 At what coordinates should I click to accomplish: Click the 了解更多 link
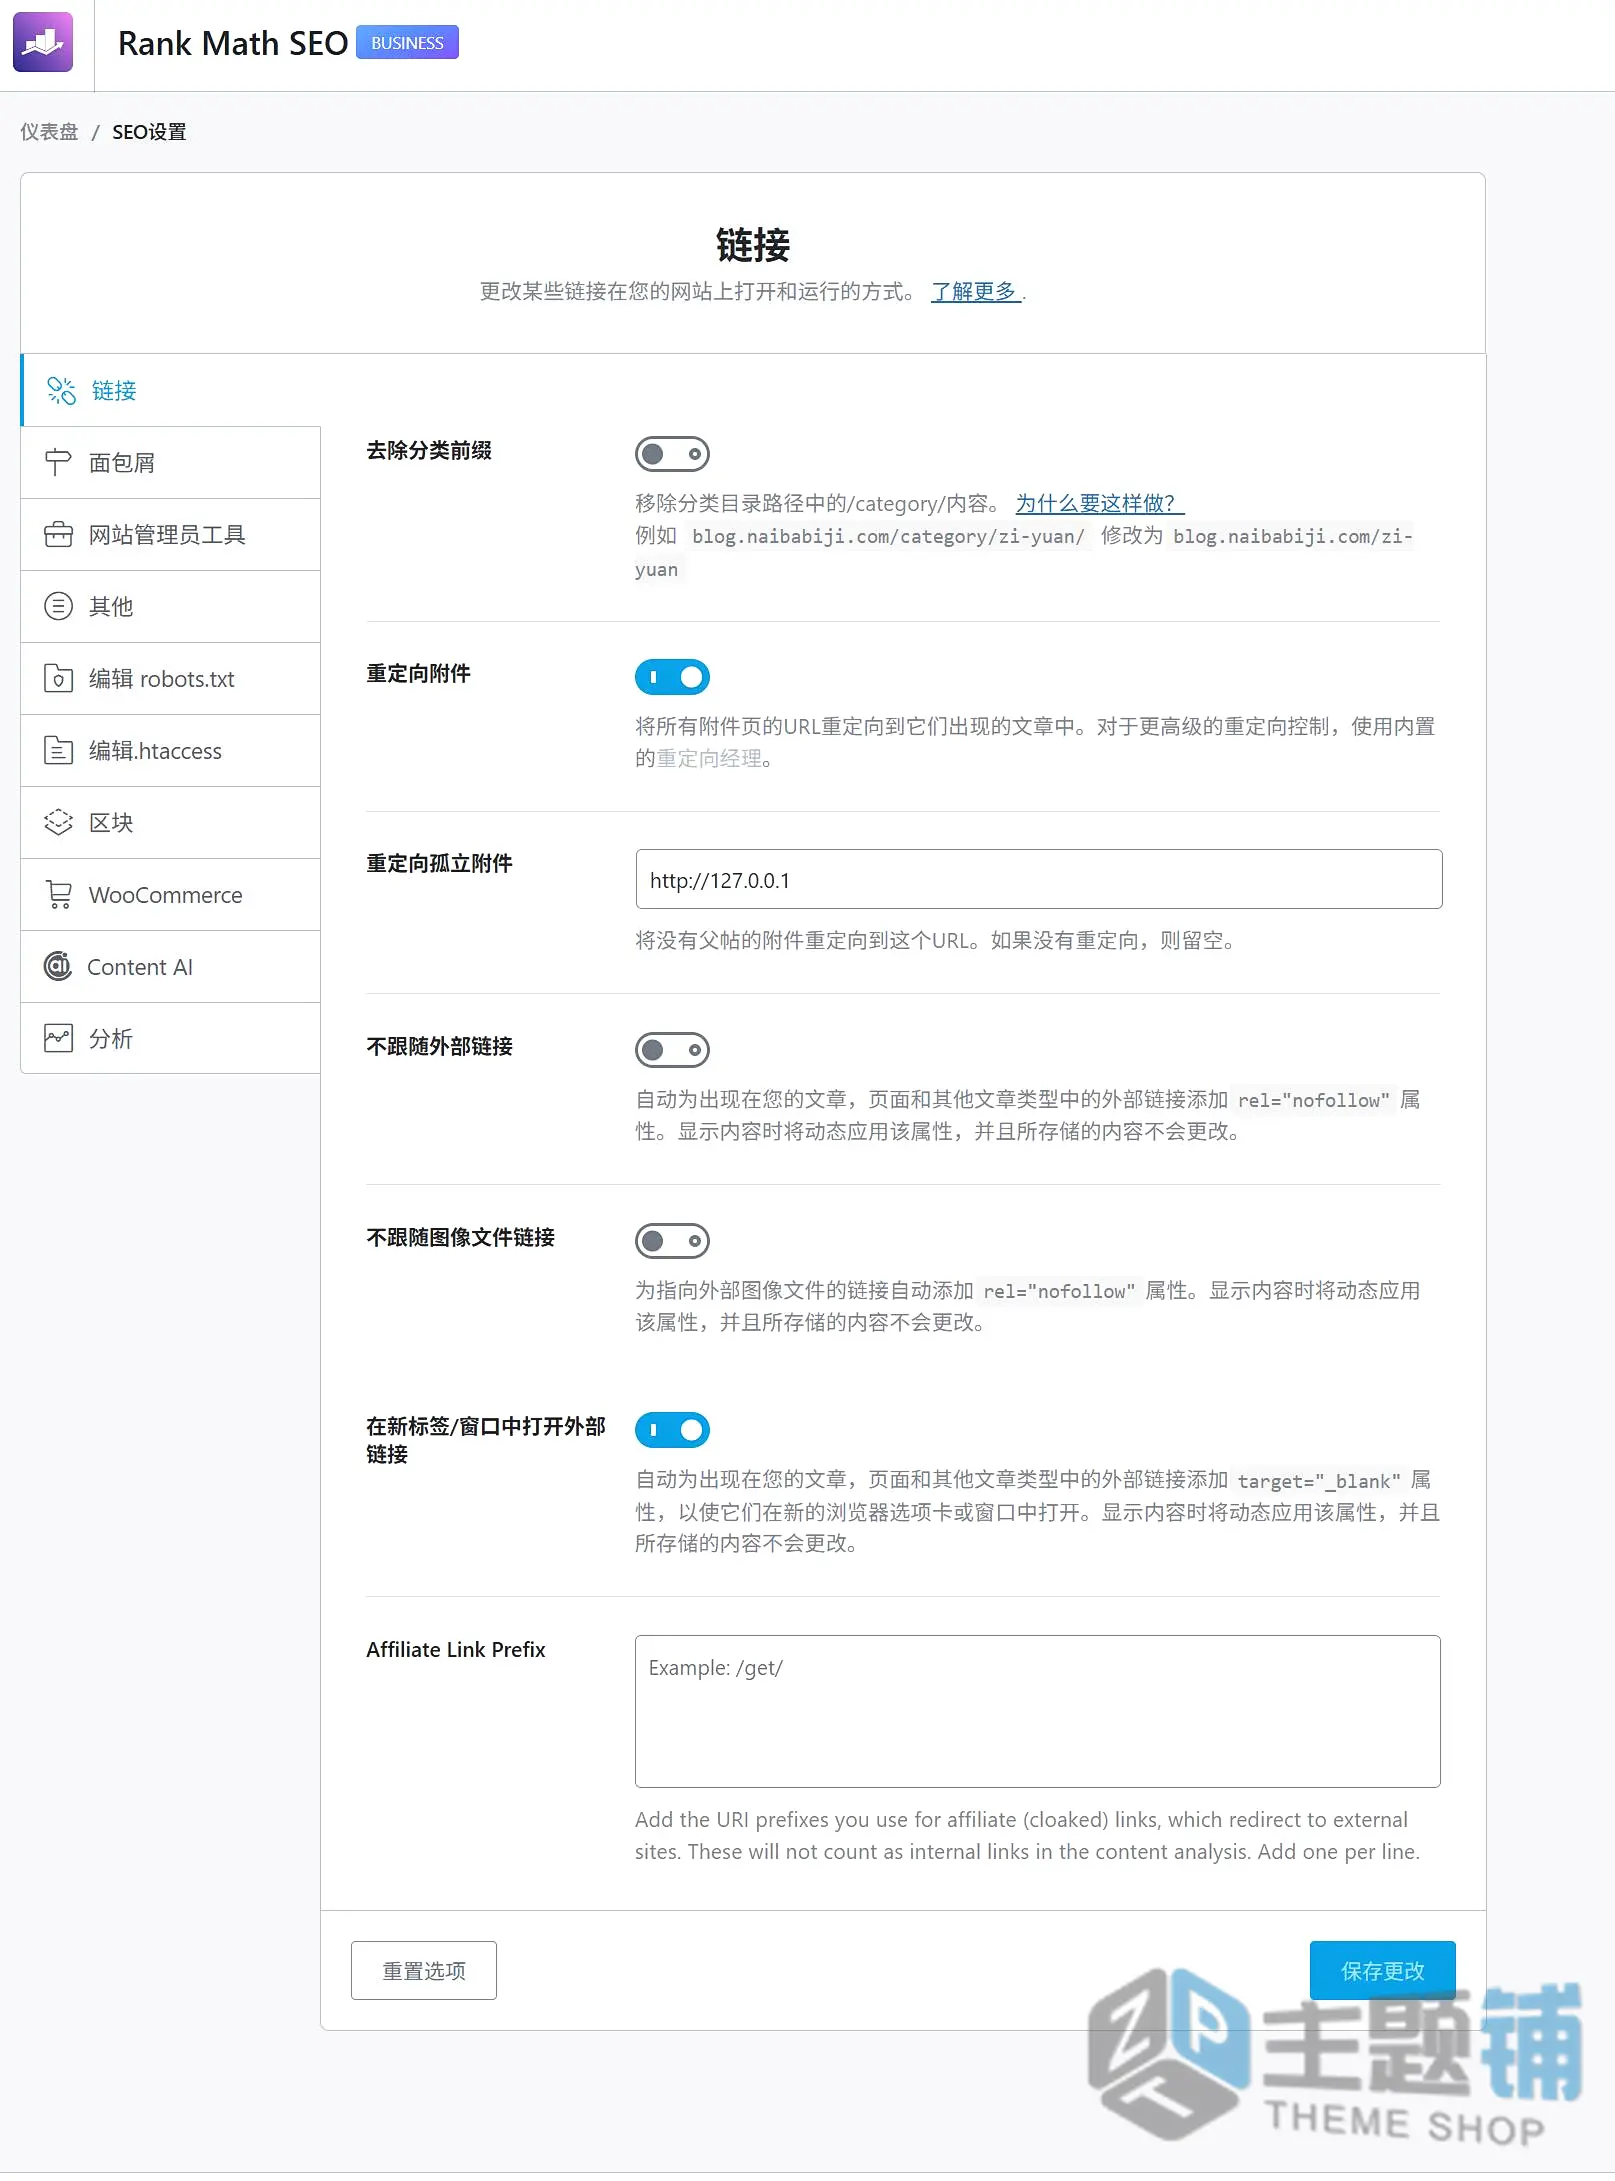975,291
